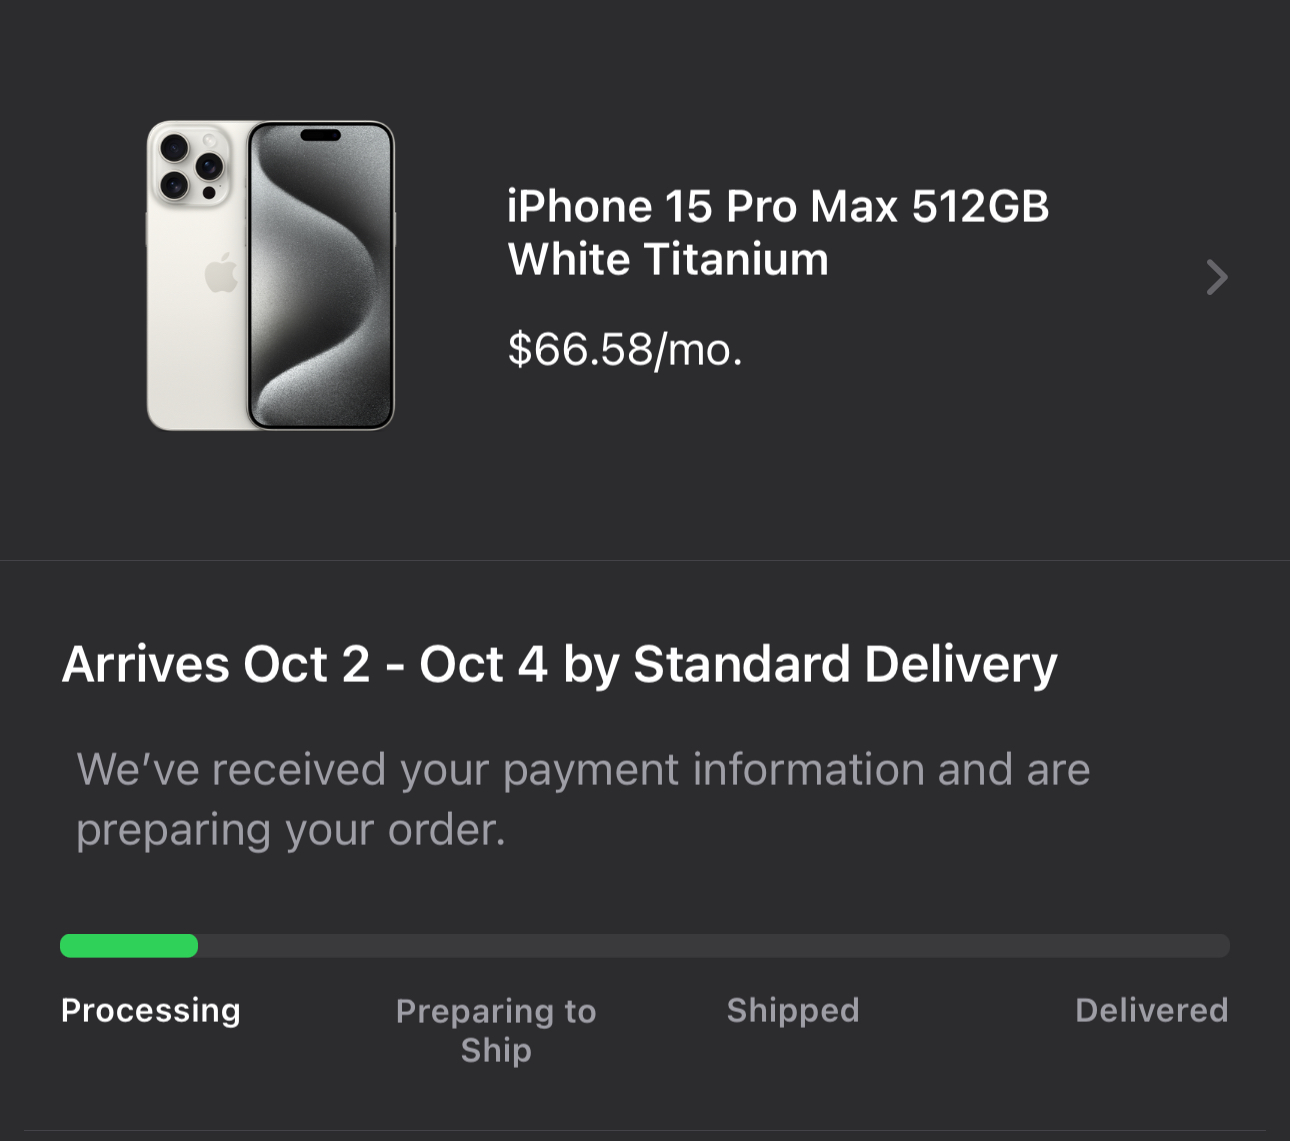Select the "Preparing to Ship" status step

pos(496,1012)
